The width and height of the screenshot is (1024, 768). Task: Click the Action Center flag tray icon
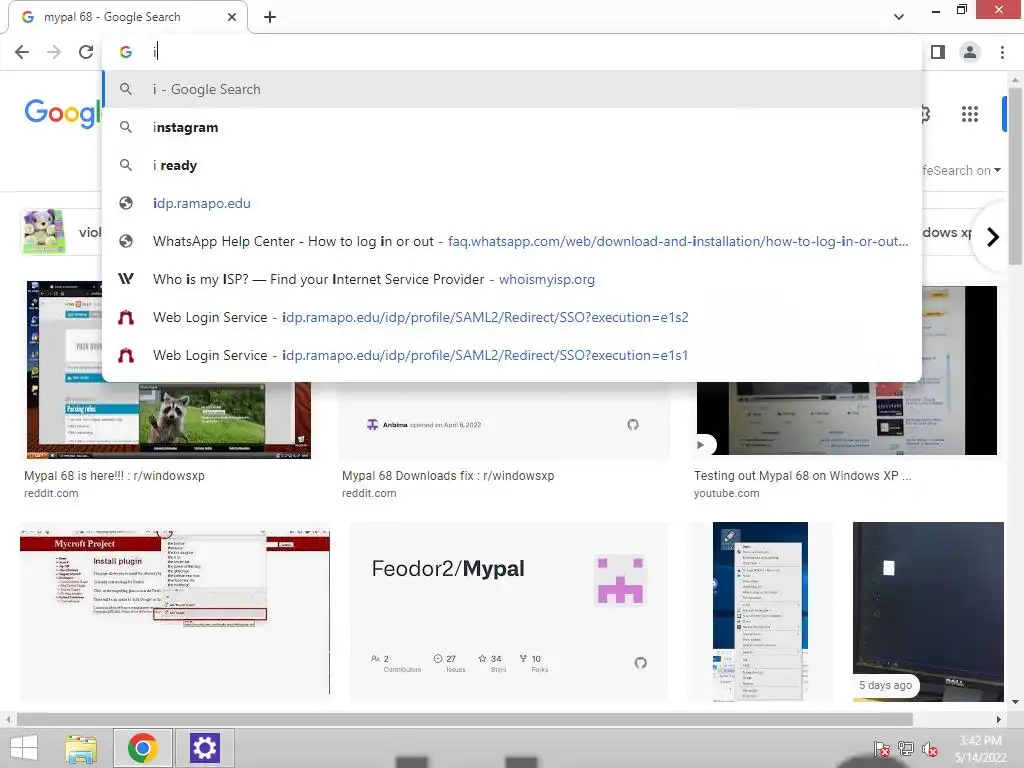point(881,749)
